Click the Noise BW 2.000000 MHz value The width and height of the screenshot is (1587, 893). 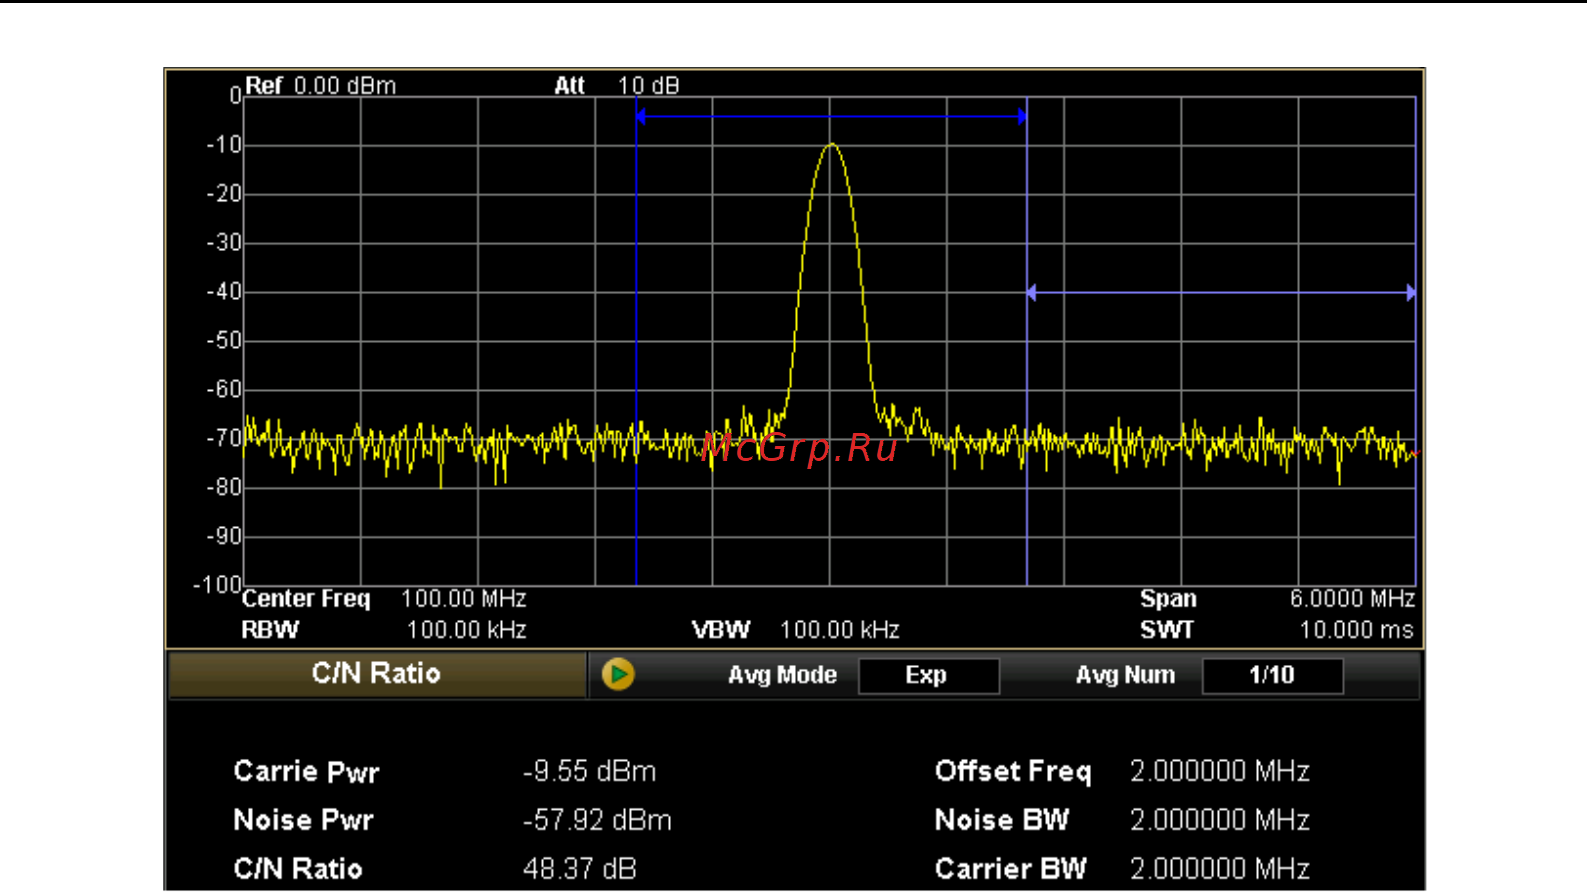coord(1220,820)
